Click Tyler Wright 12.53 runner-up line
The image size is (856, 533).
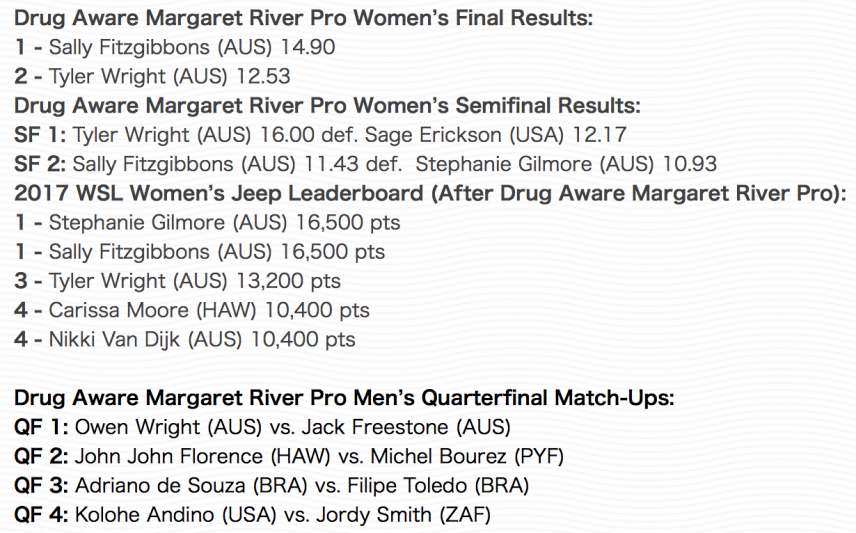(152, 76)
